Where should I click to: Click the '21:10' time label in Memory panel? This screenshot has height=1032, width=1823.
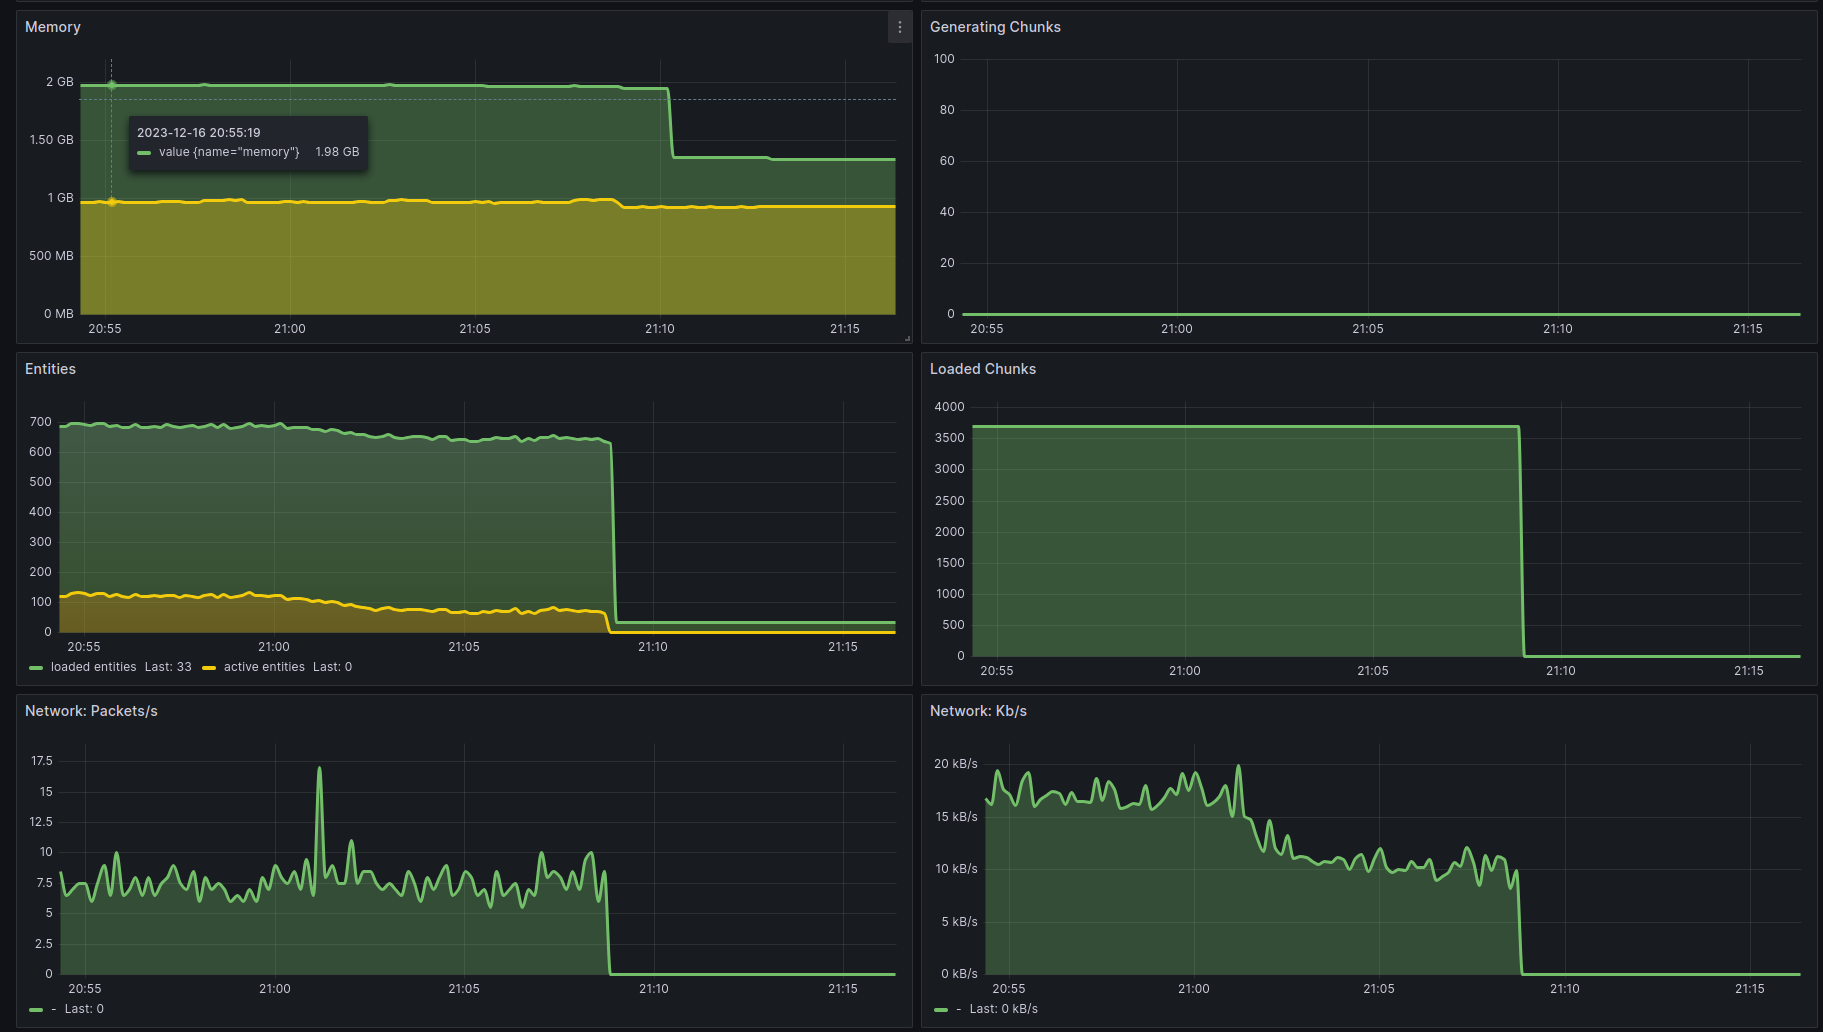[x=660, y=329]
